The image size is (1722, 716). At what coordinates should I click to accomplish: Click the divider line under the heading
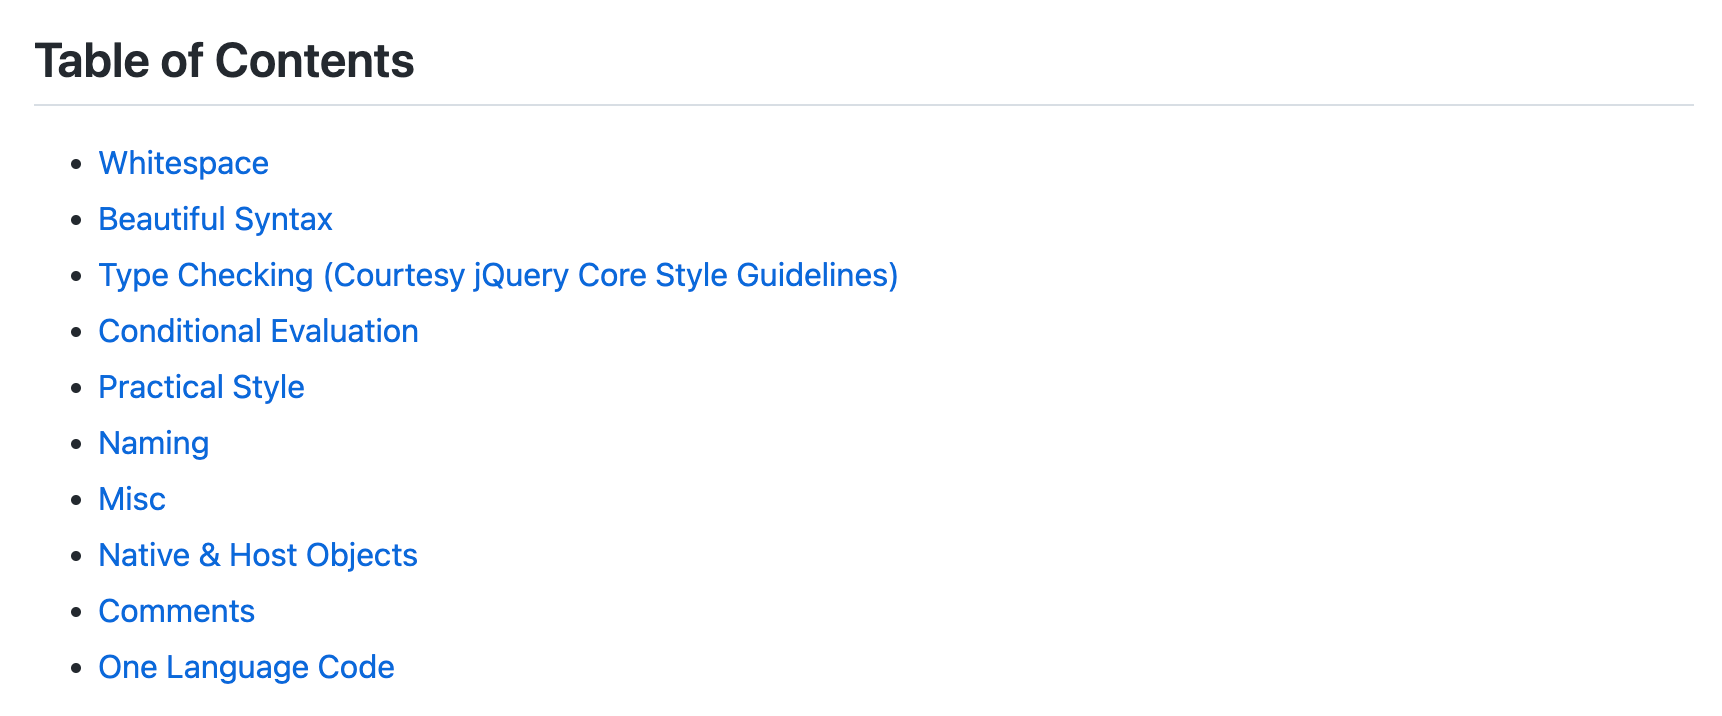pyautogui.click(x=862, y=105)
